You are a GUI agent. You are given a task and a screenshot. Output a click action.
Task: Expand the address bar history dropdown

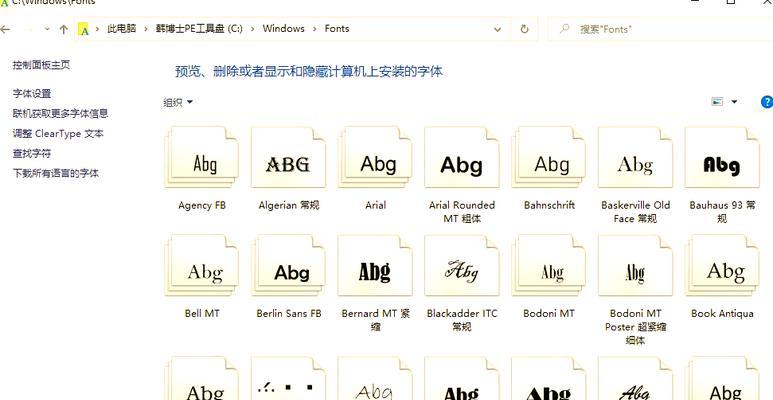click(x=497, y=30)
